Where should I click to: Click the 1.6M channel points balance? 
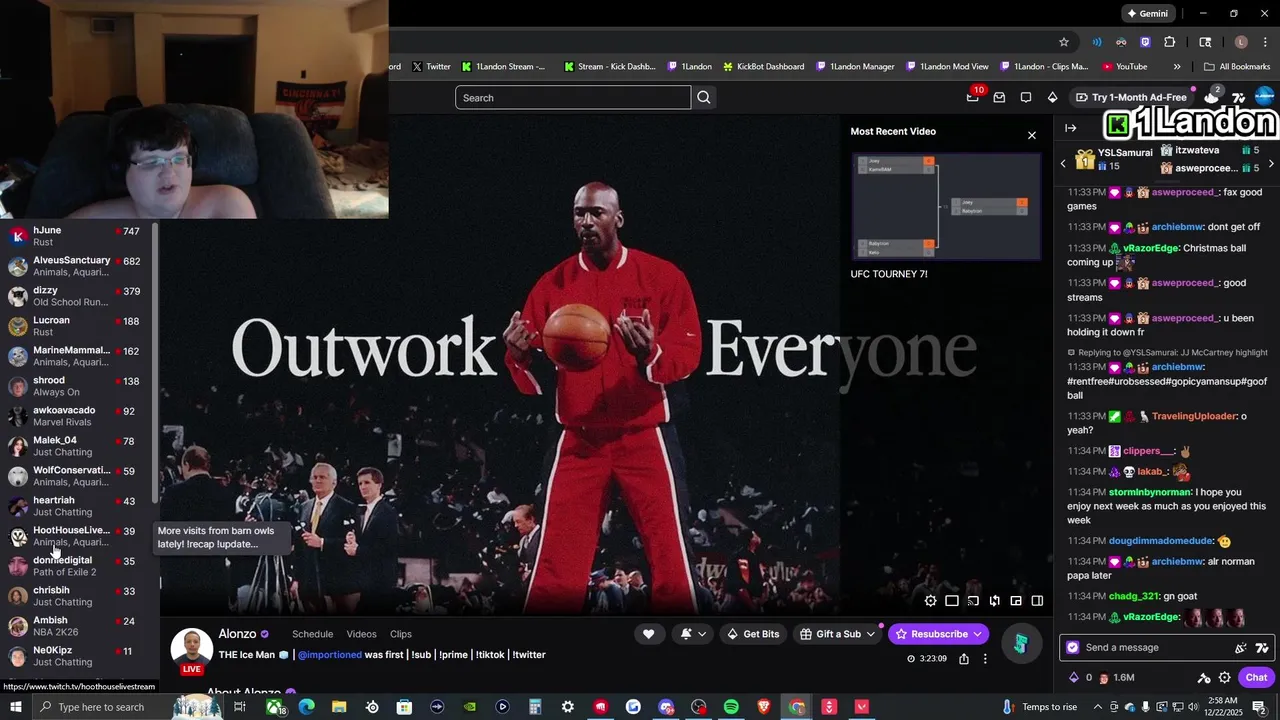click(x=1117, y=678)
